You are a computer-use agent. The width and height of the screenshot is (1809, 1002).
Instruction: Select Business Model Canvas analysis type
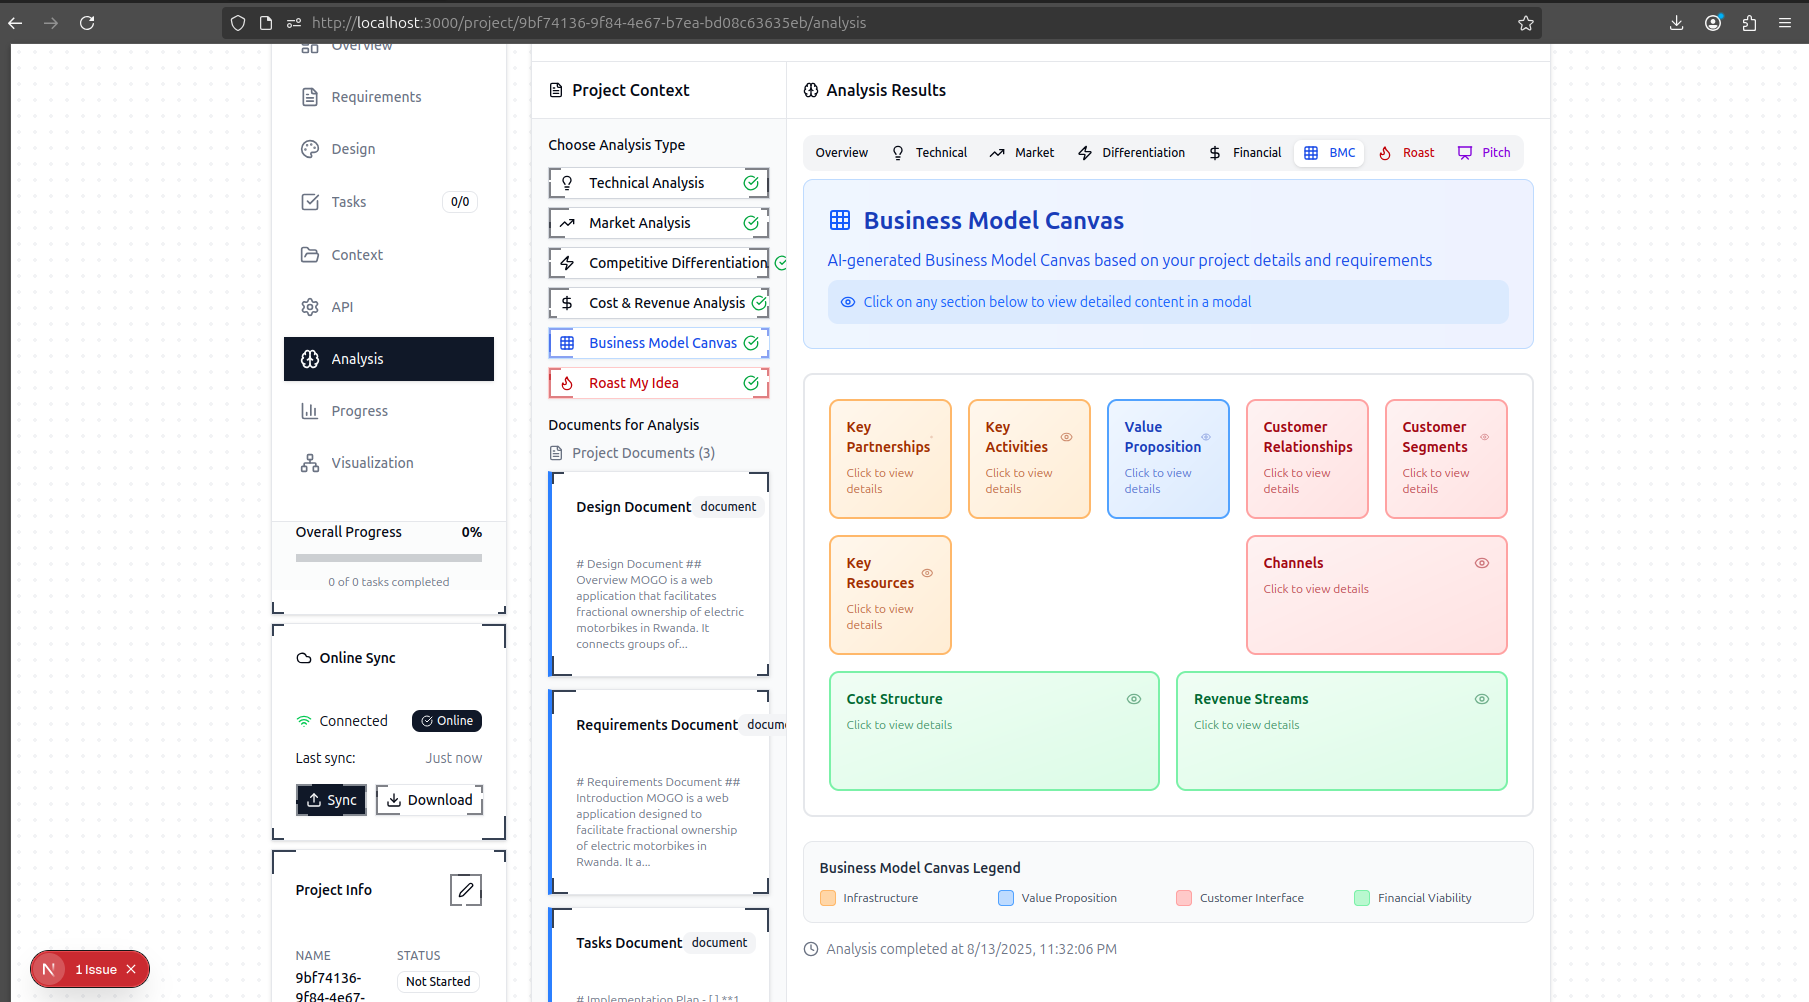tap(658, 343)
